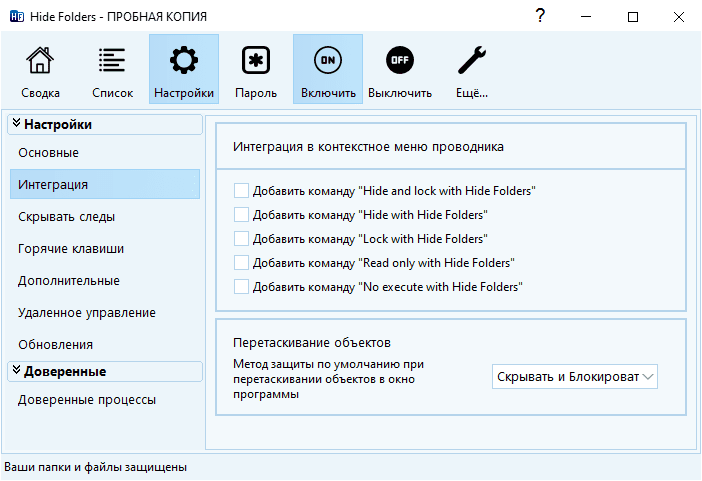
Task: Open Доверенные процессы page
Action: click(105, 400)
